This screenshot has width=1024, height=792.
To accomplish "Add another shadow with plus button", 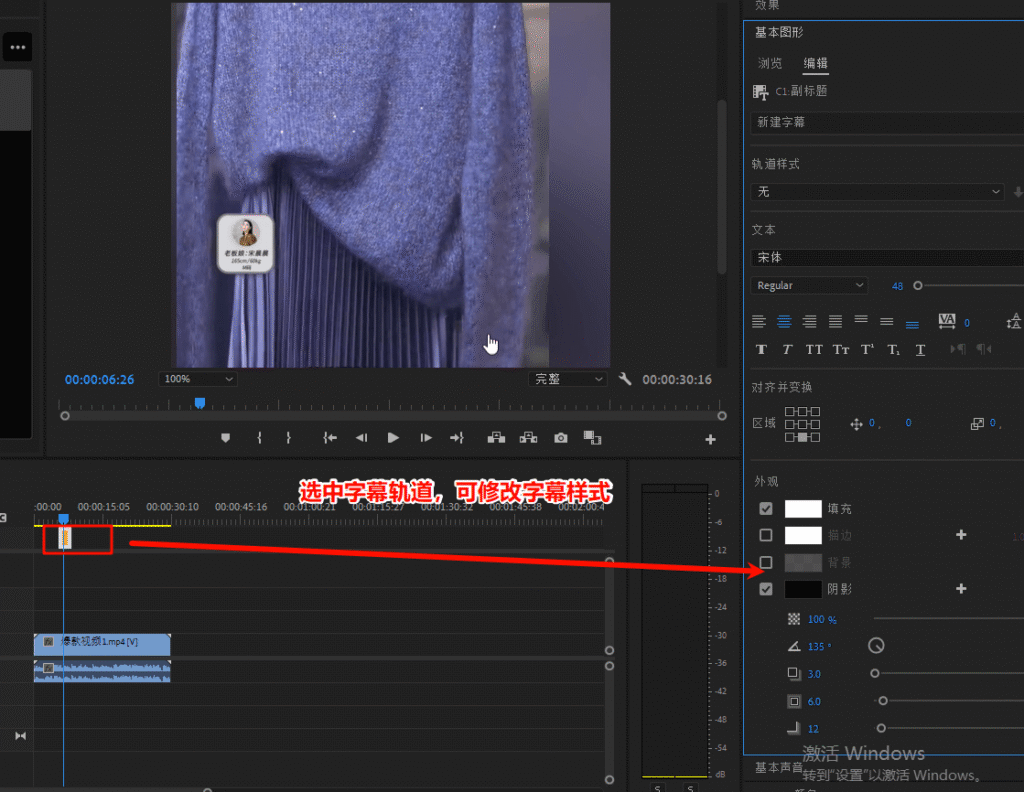I will (961, 589).
